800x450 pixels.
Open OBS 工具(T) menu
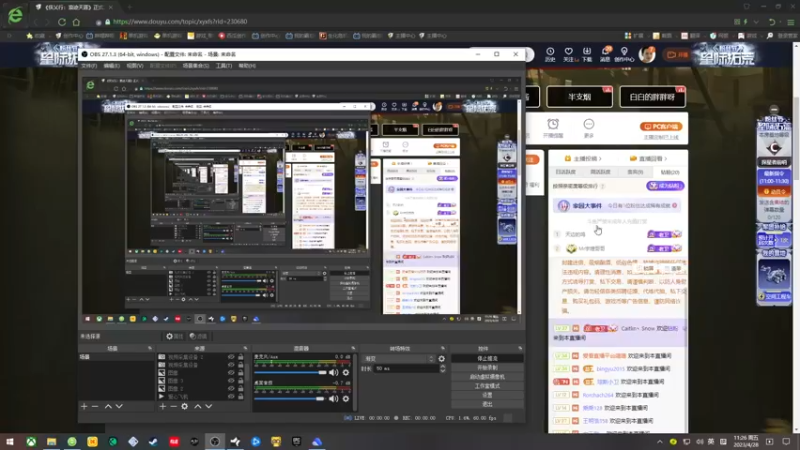(223, 66)
